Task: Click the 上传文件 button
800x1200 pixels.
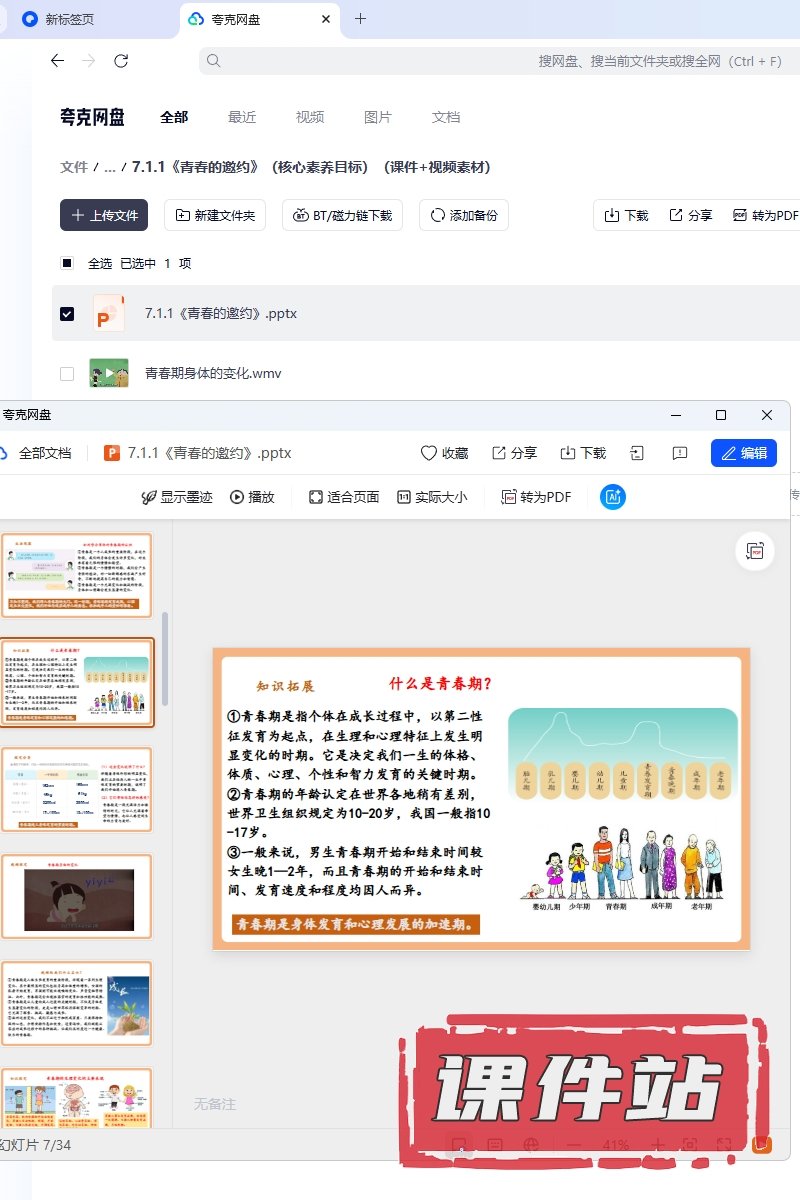Action: coord(104,215)
